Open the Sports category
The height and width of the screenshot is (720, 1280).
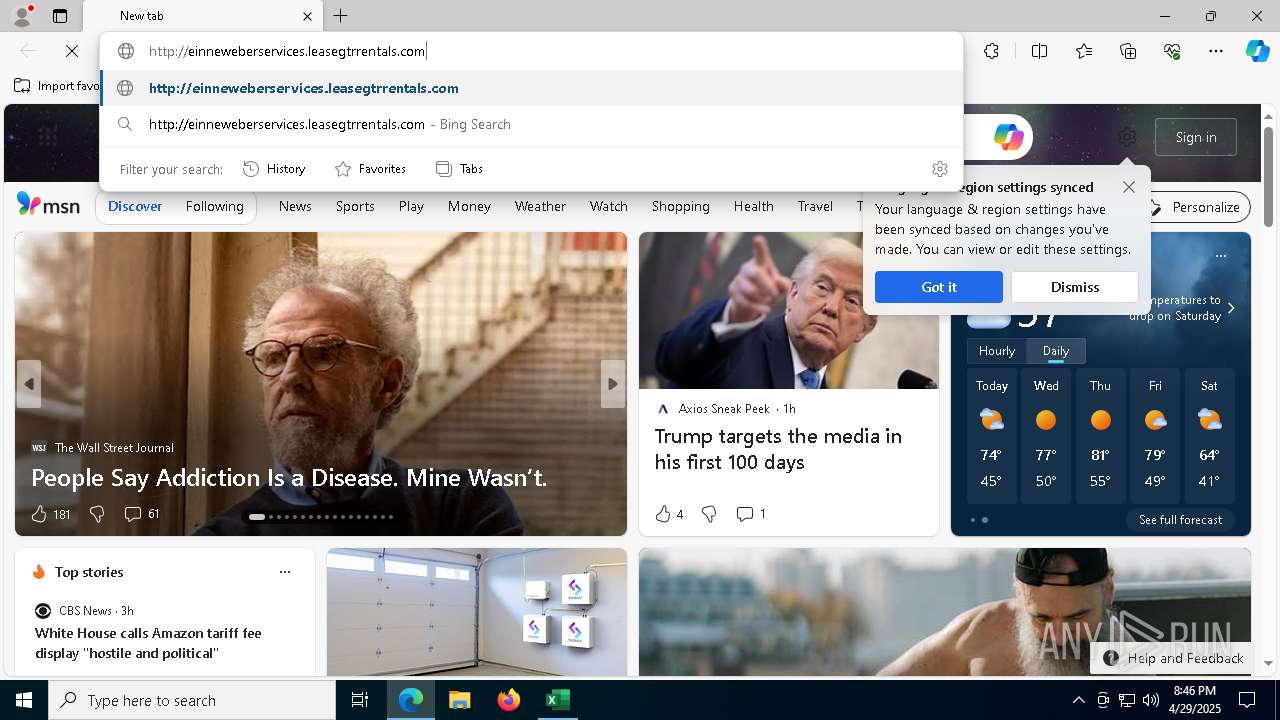355,207
